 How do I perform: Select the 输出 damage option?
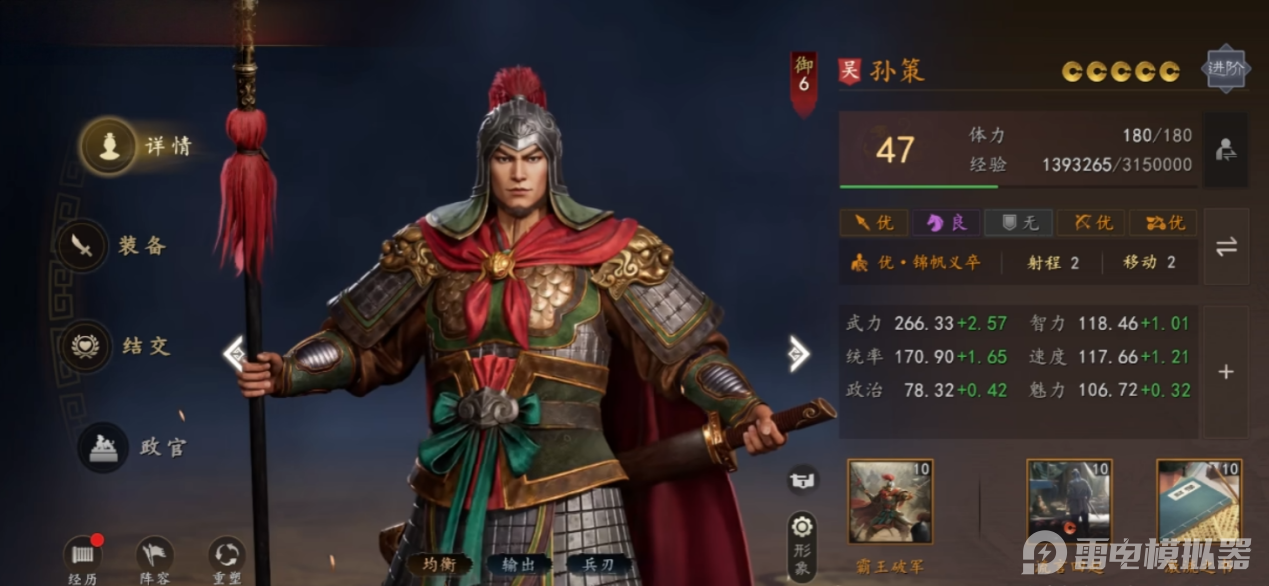click(519, 564)
